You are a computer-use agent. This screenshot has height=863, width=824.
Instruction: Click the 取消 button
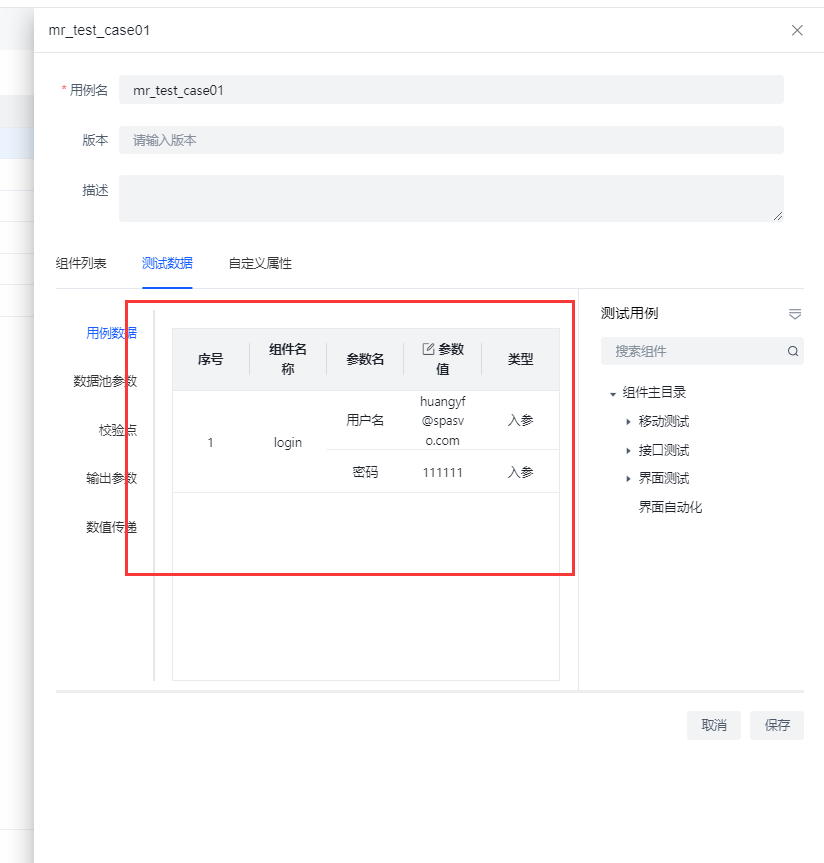713,726
